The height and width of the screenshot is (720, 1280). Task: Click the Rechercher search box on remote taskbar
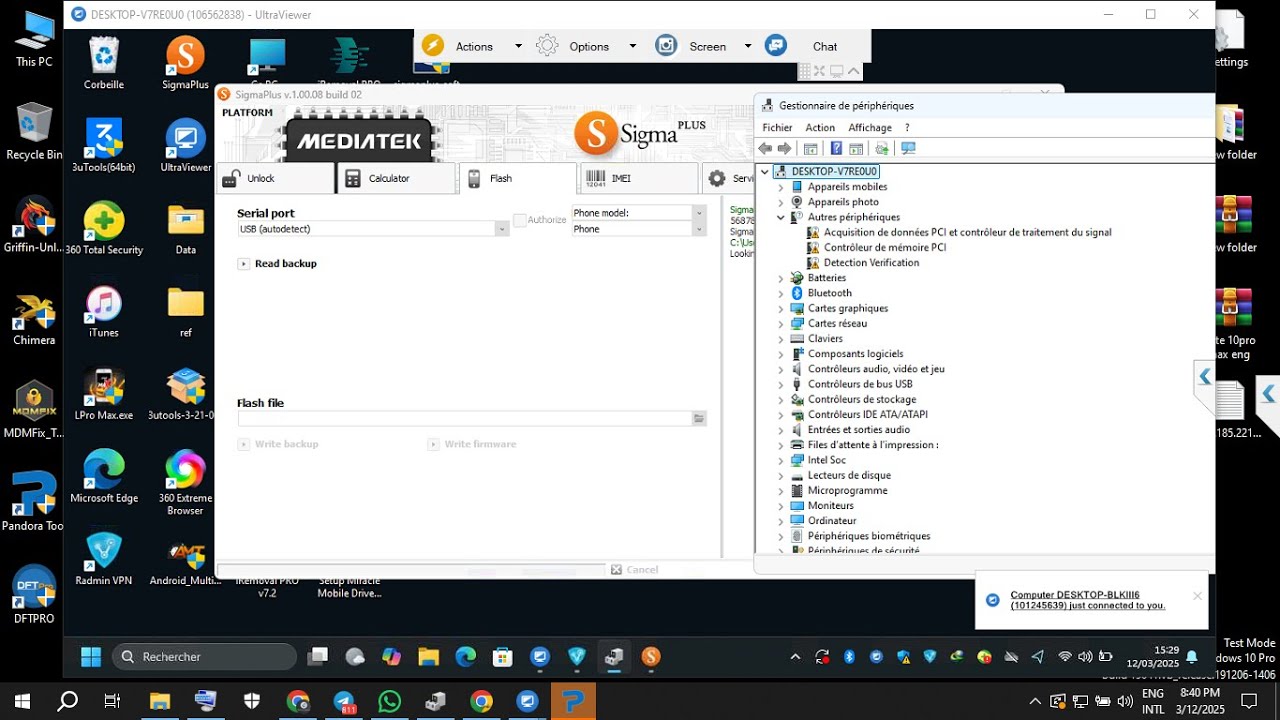[x=204, y=657]
